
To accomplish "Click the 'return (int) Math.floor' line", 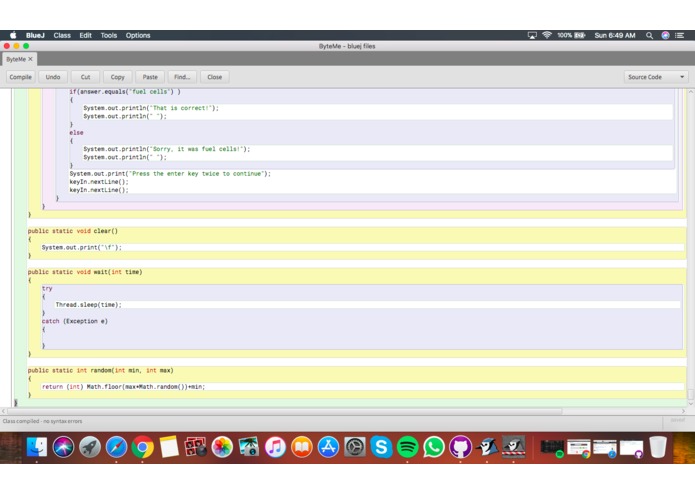I will pyautogui.click(x=123, y=387).
